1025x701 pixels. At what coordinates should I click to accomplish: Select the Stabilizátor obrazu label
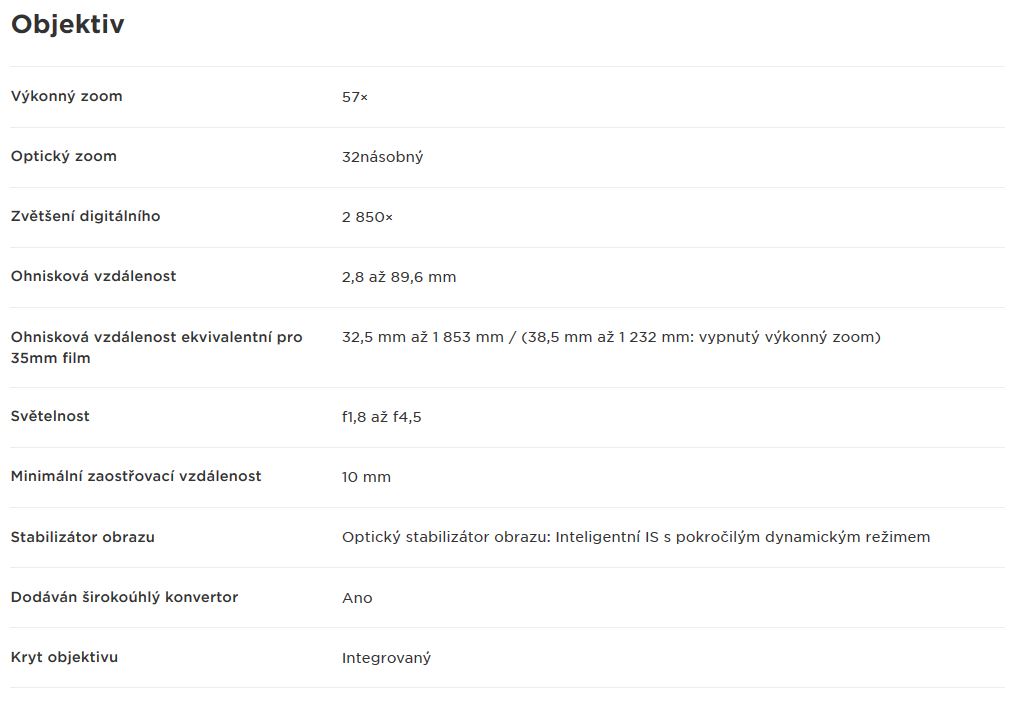[82, 537]
